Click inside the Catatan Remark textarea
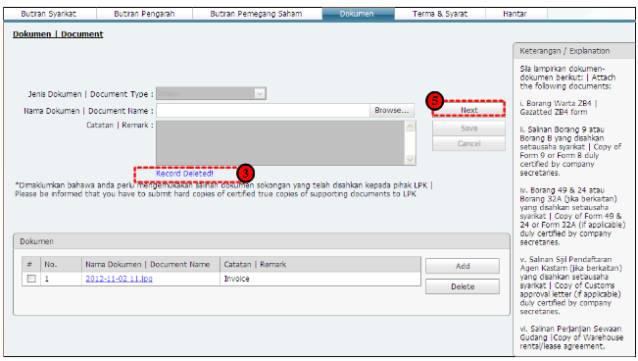This screenshot has height=361, width=638. (281, 143)
